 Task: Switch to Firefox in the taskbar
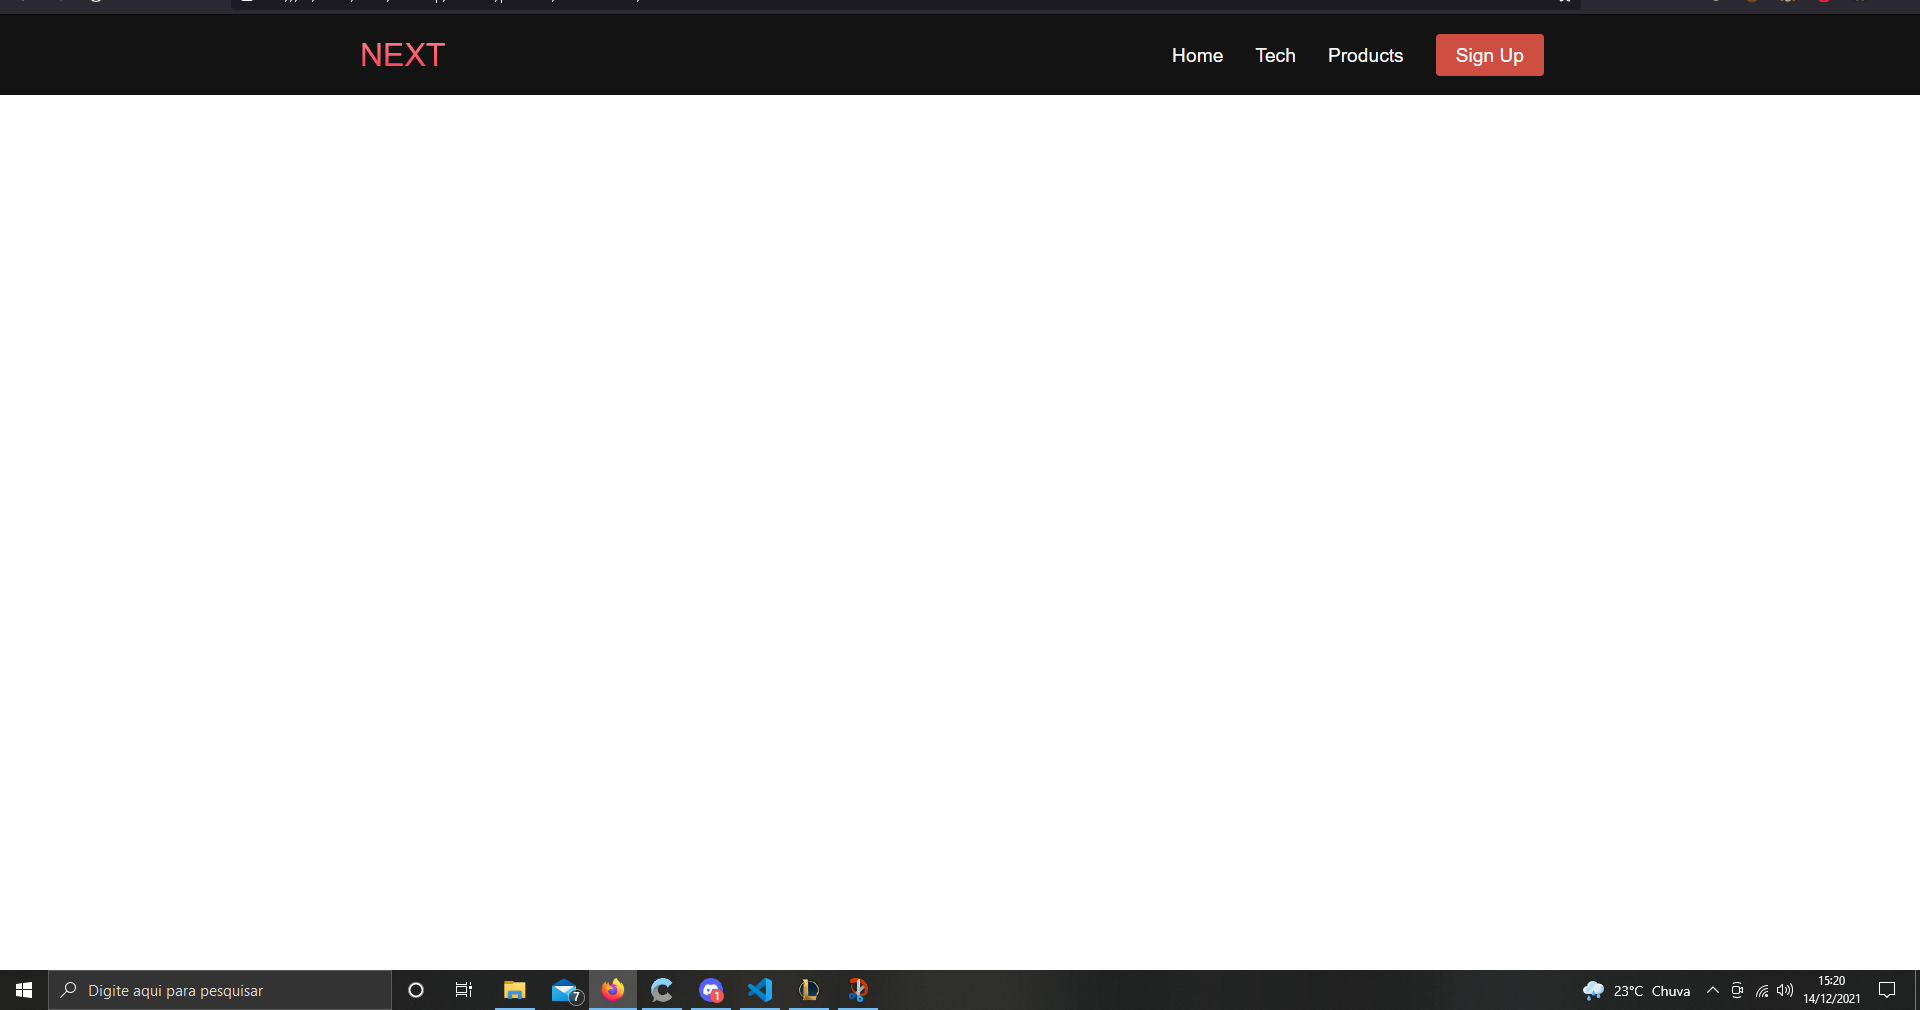coord(613,990)
